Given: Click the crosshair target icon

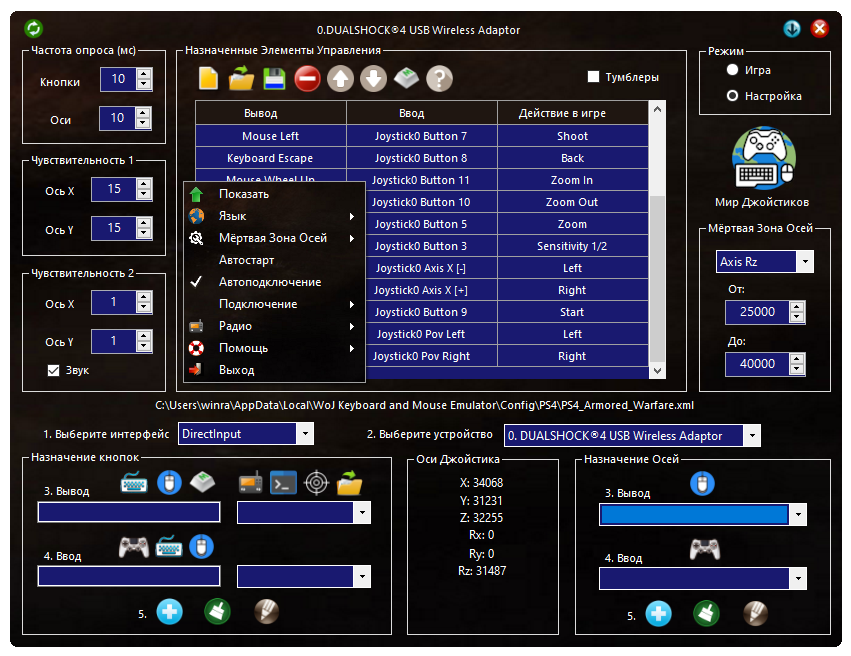Looking at the screenshot, I should pos(316,482).
